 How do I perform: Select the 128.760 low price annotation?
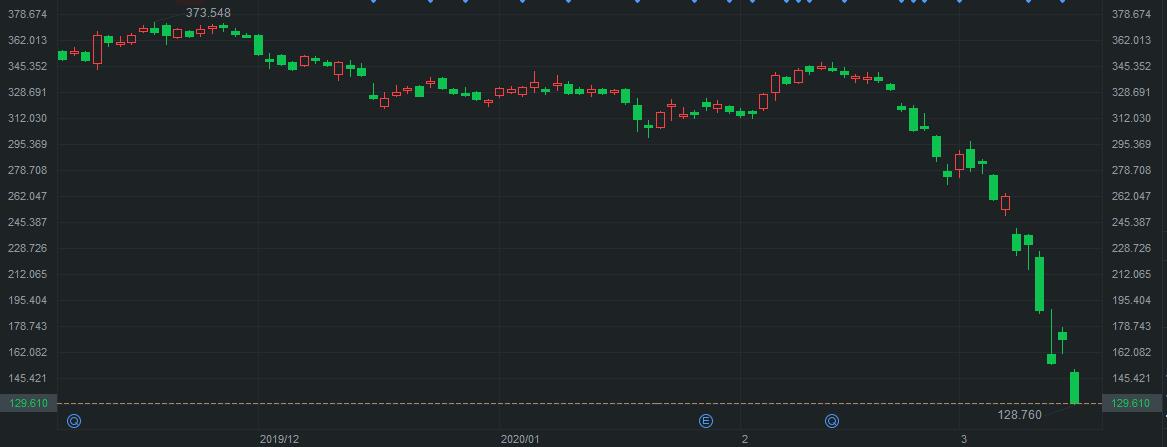tap(1020, 415)
